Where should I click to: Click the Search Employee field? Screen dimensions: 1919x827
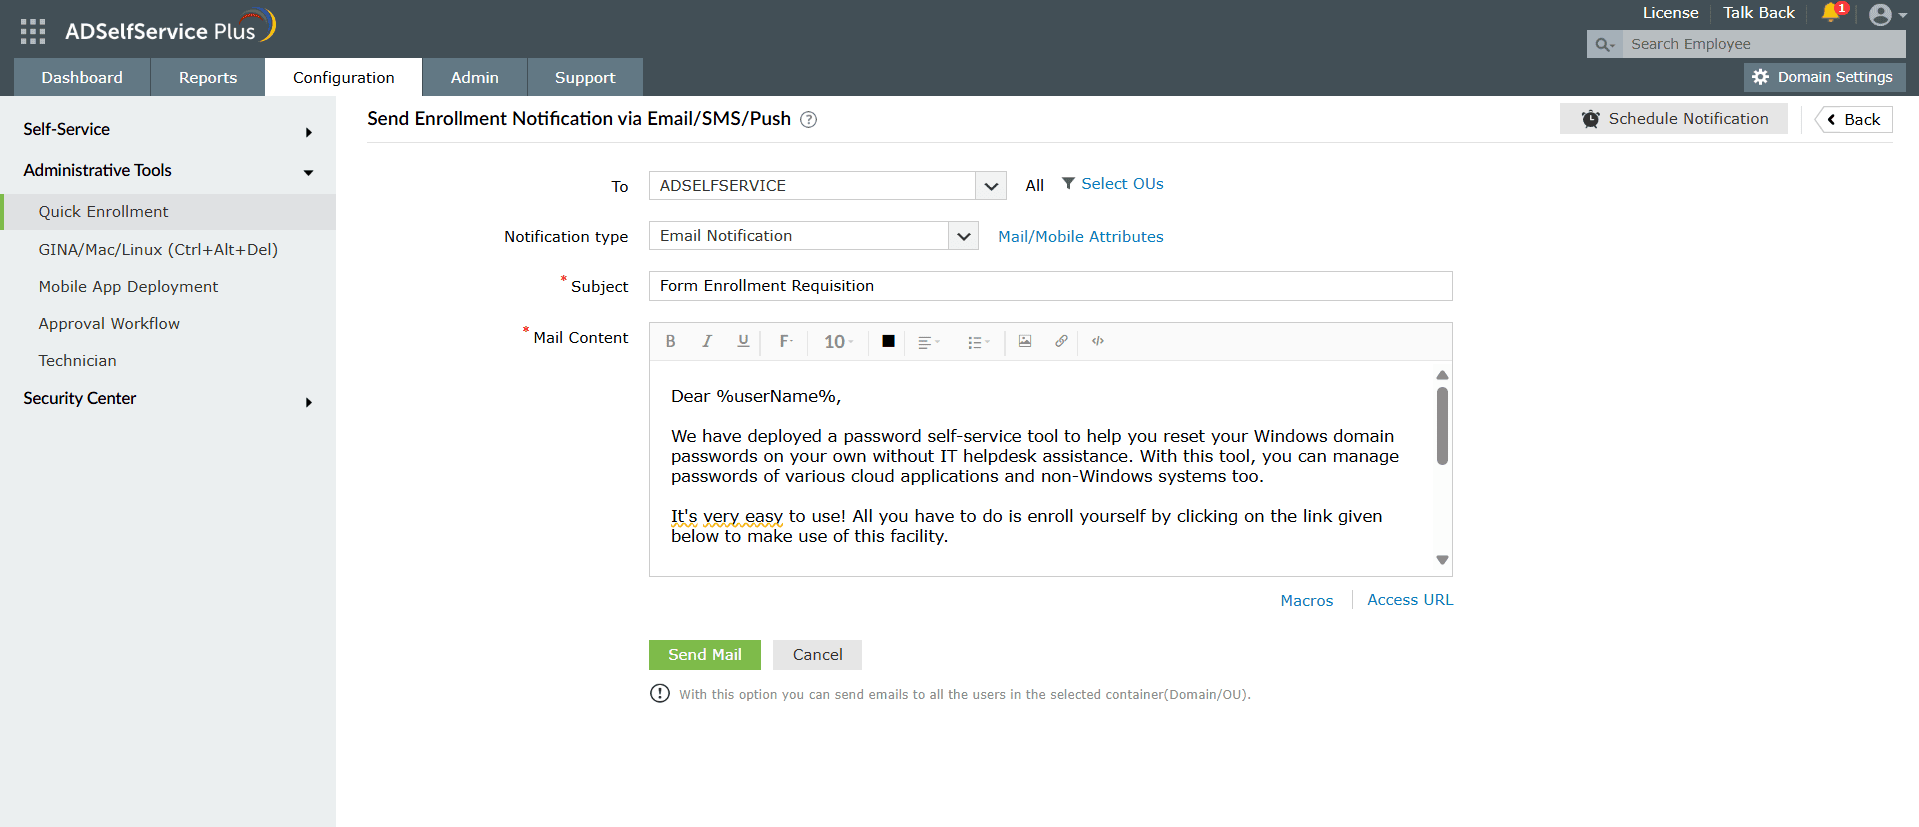click(x=1764, y=44)
